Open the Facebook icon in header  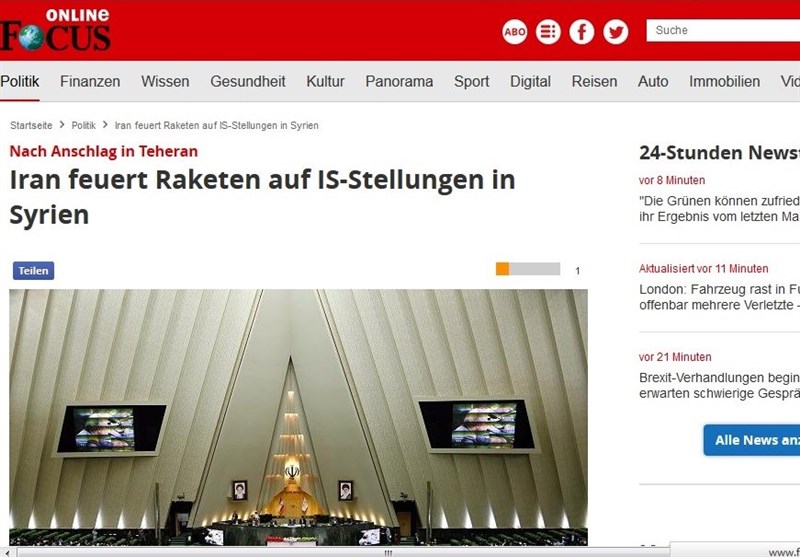pos(582,32)
